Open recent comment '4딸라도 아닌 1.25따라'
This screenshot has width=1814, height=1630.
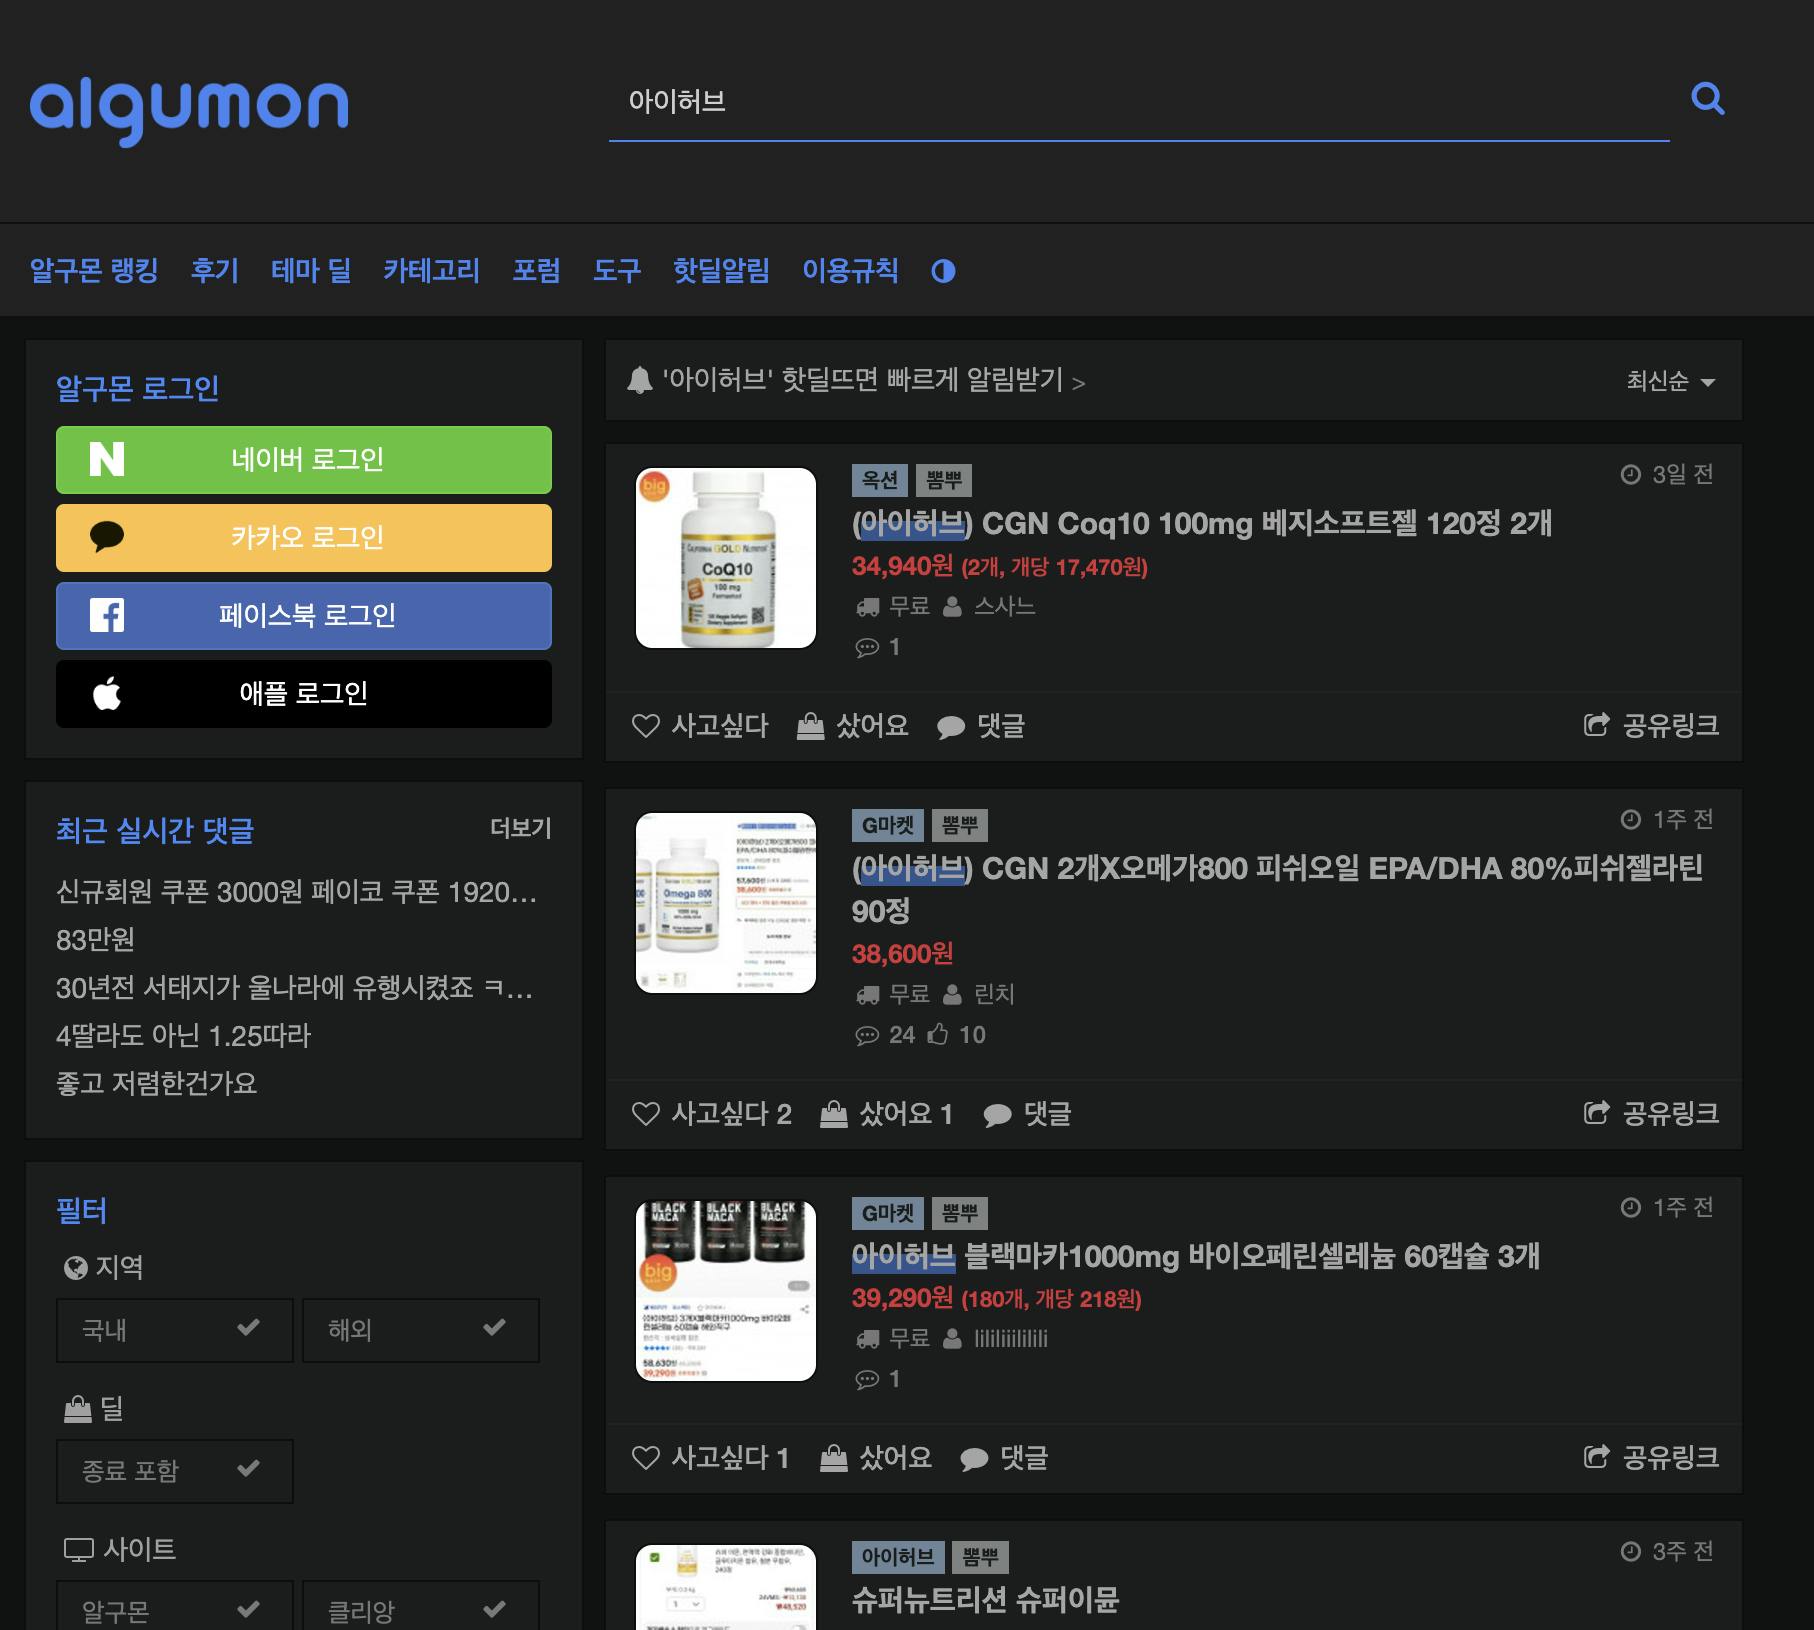184,1036
